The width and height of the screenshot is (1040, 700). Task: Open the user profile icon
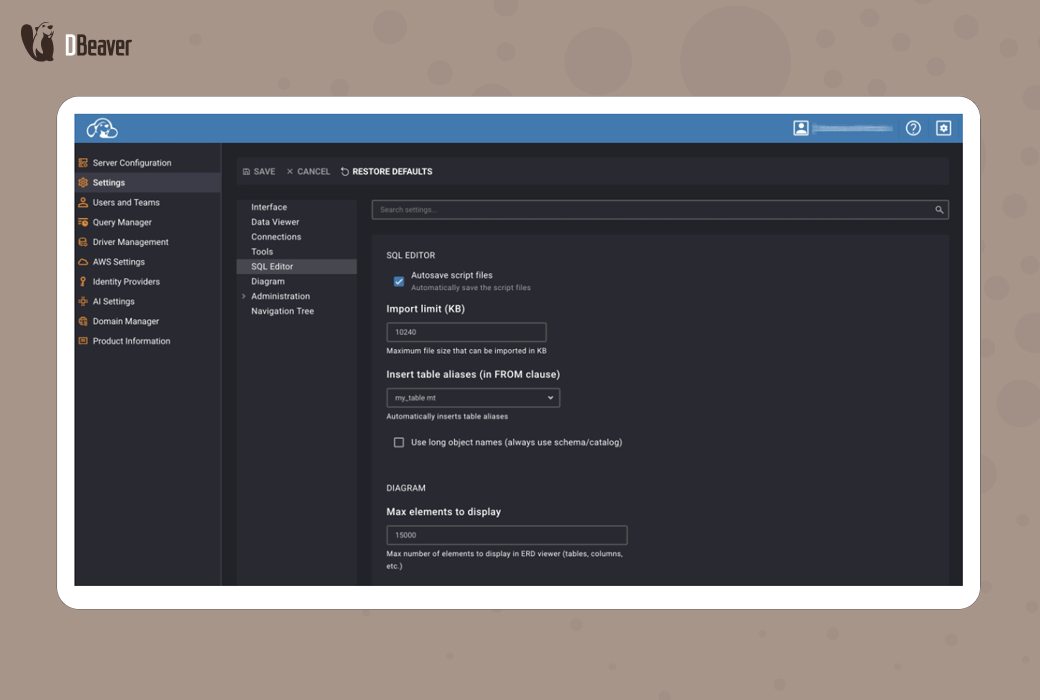click(x=801, y=128)
